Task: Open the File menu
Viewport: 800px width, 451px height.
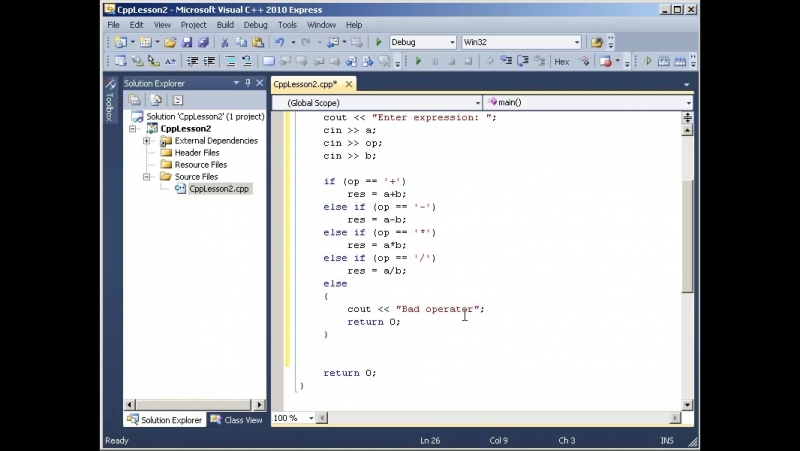Action: pyautogui.click(x=113, y=24)
